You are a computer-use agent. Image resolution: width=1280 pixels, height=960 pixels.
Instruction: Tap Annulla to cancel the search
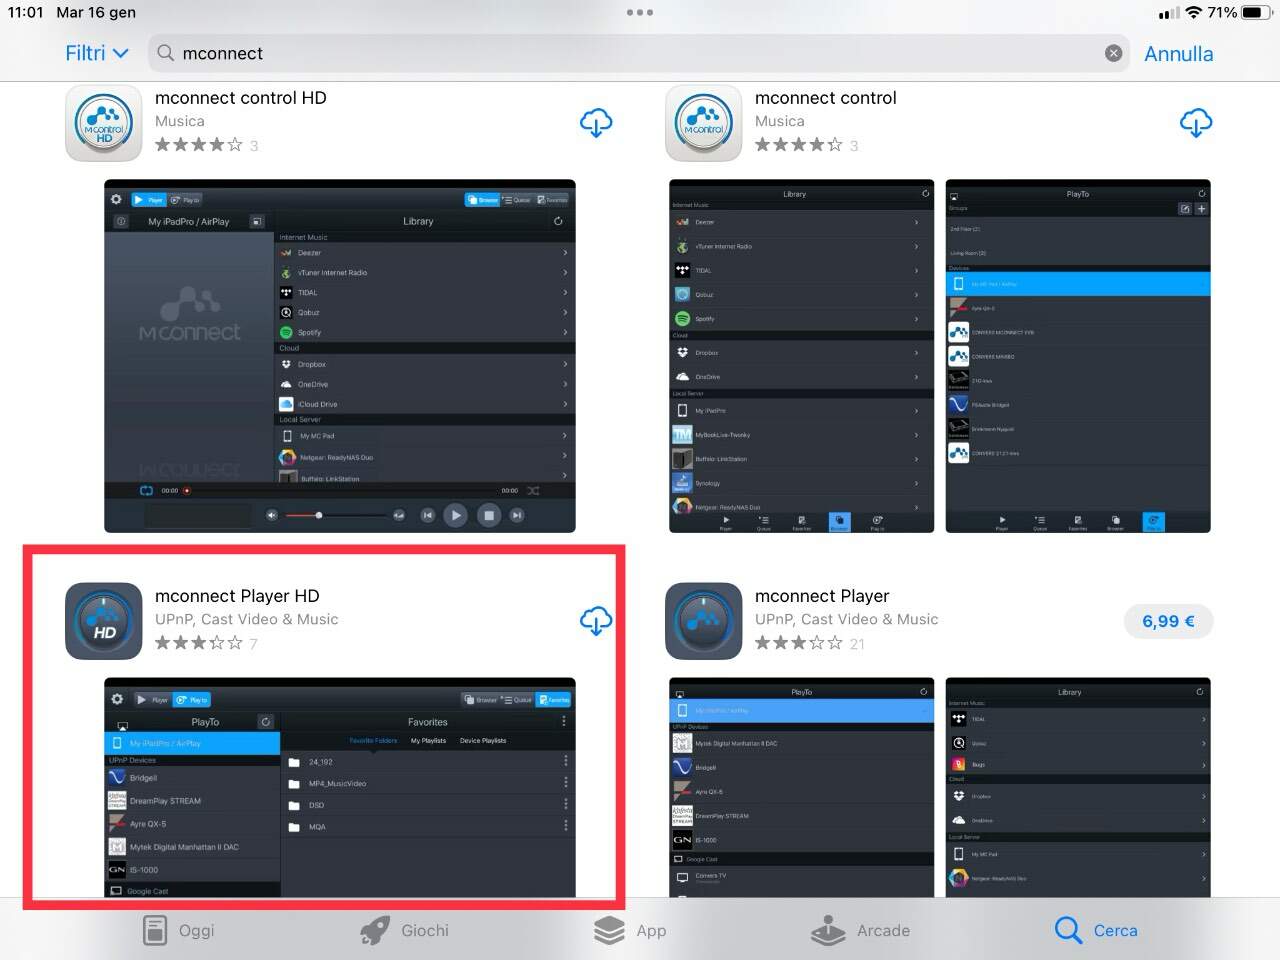(x=1178, y=54)
